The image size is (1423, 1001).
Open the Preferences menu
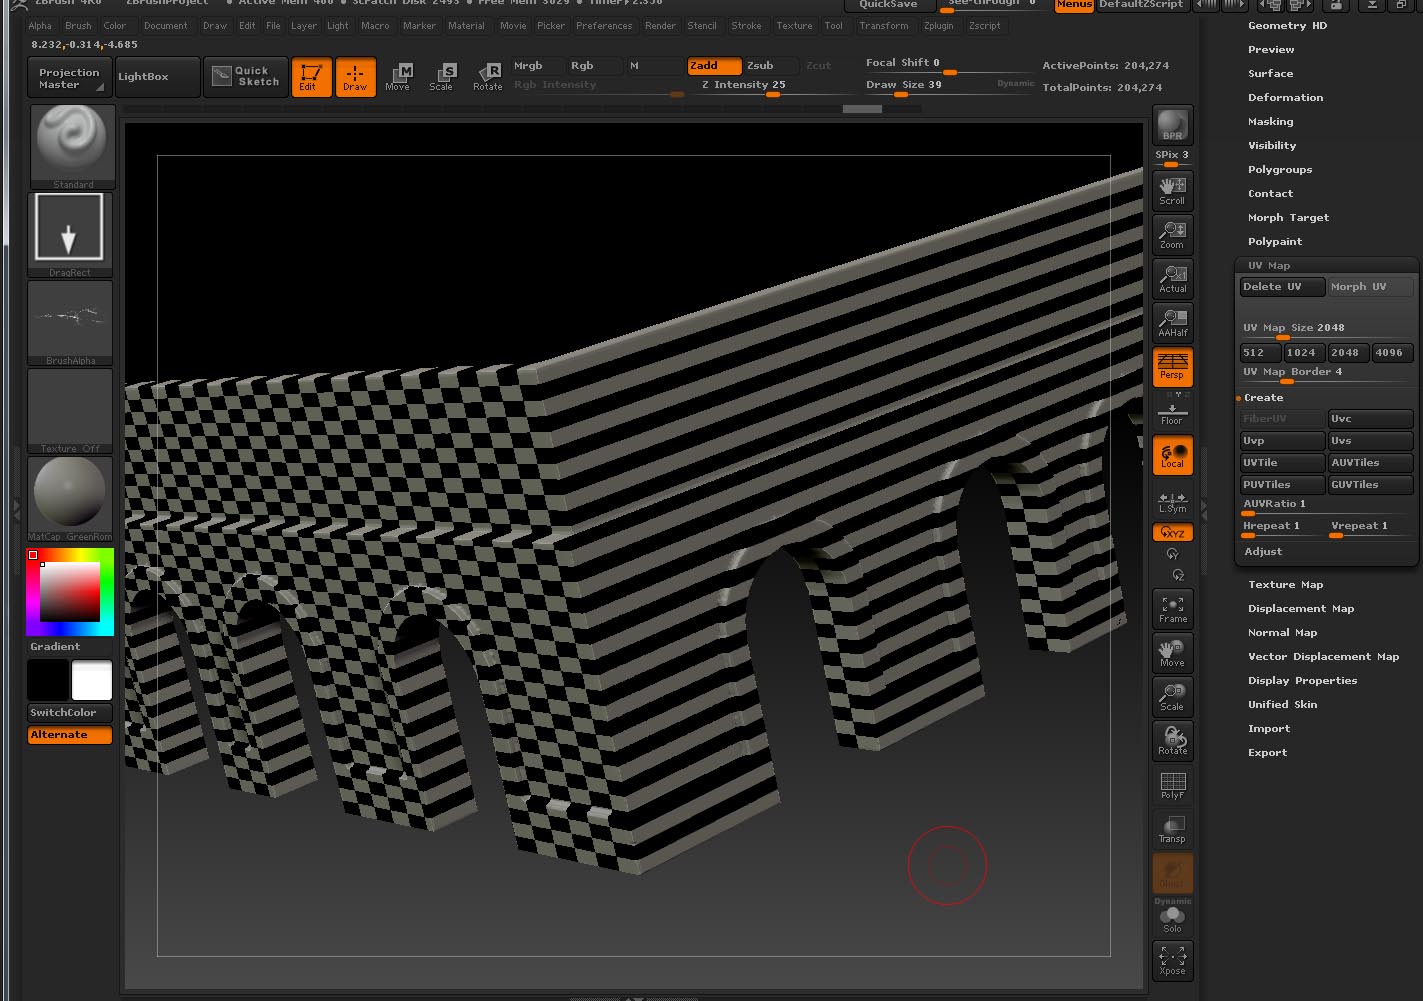point(604,26)
